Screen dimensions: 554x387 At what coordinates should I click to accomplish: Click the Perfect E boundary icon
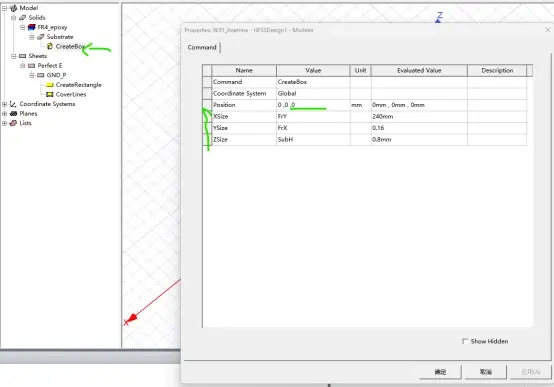(x=32, y=65)
